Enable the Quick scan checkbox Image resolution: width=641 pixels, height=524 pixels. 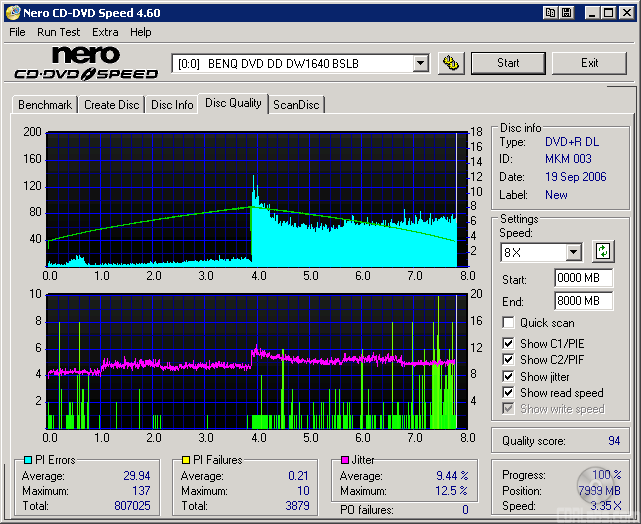click(x=509, y=323)
